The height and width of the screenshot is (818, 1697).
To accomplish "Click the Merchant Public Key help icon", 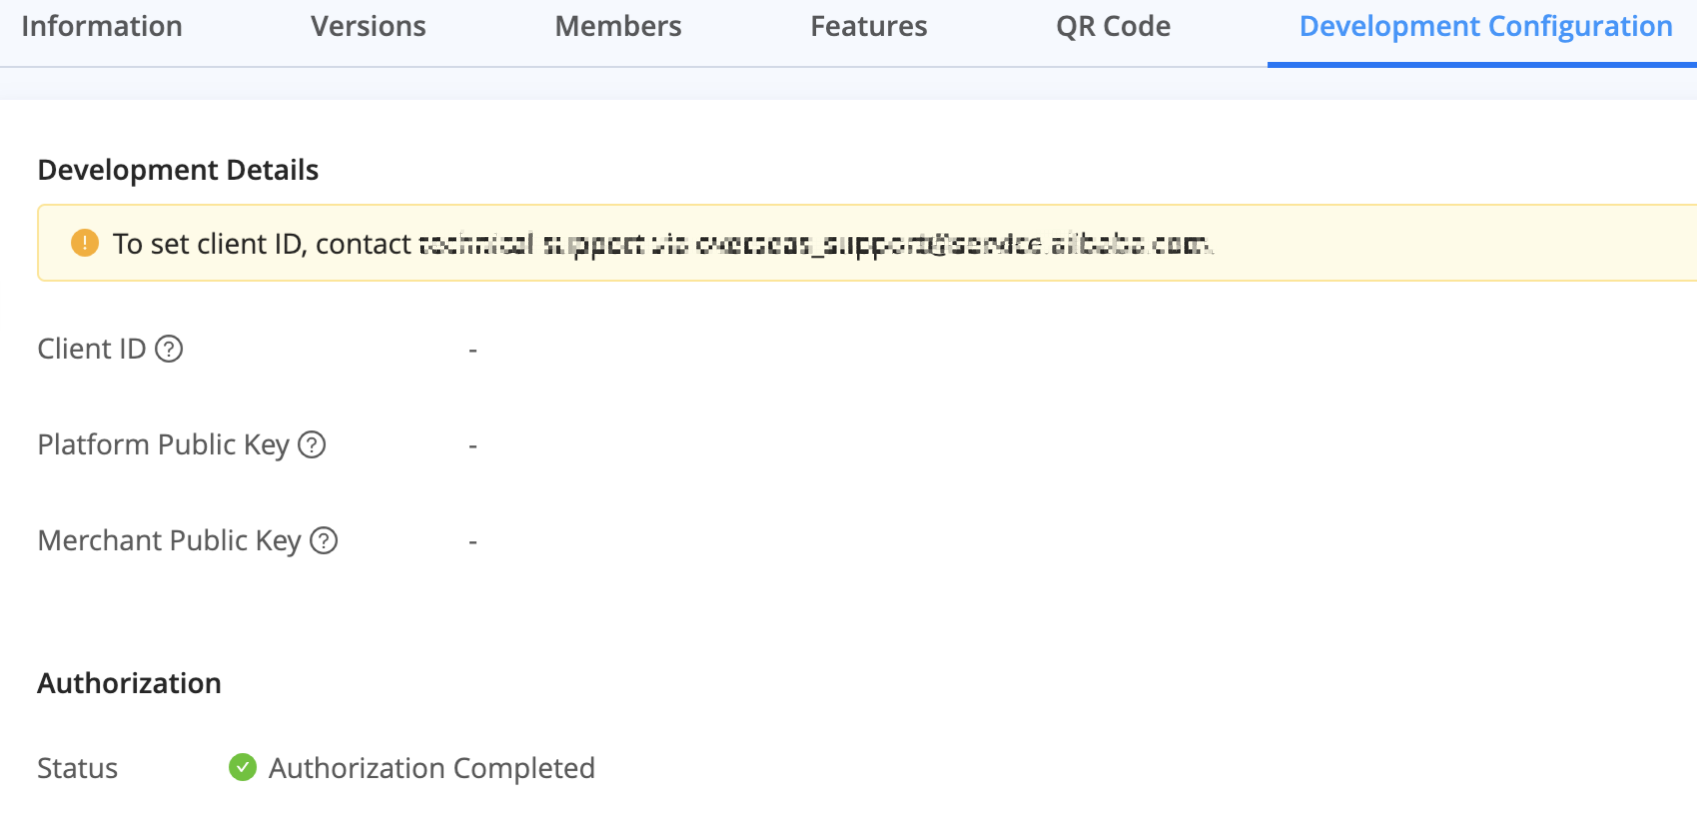I will [x=323, y=541].
